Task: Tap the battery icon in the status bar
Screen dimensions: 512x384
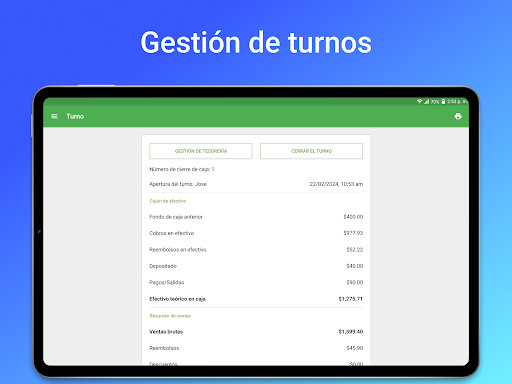Action: [x=443, y=101]
